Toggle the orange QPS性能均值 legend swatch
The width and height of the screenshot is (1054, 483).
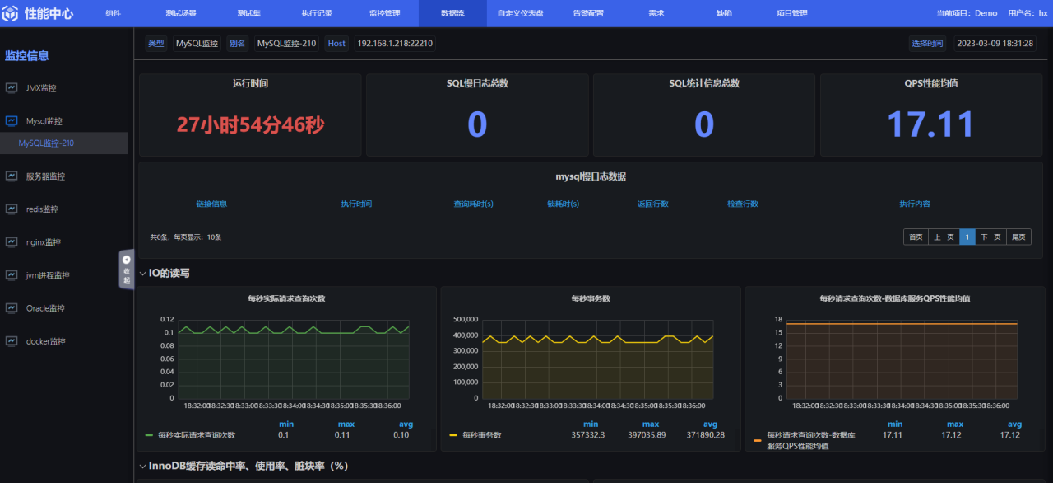click(758, 441)
